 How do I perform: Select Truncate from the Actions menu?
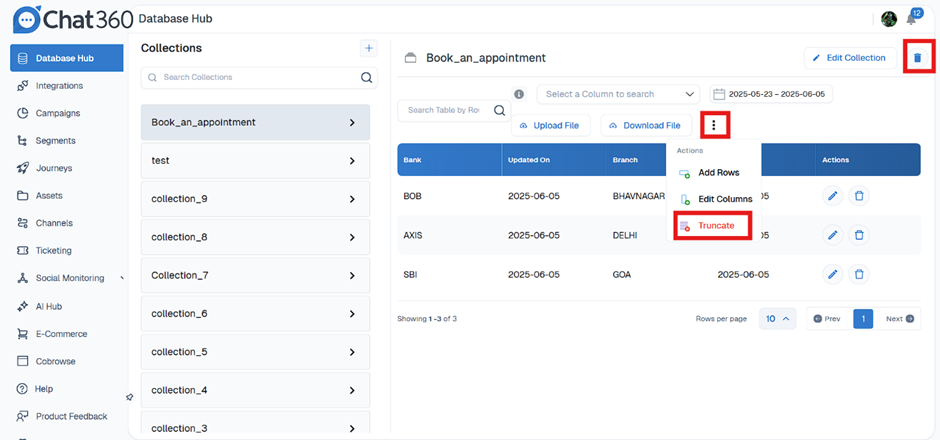click(715, 226)
